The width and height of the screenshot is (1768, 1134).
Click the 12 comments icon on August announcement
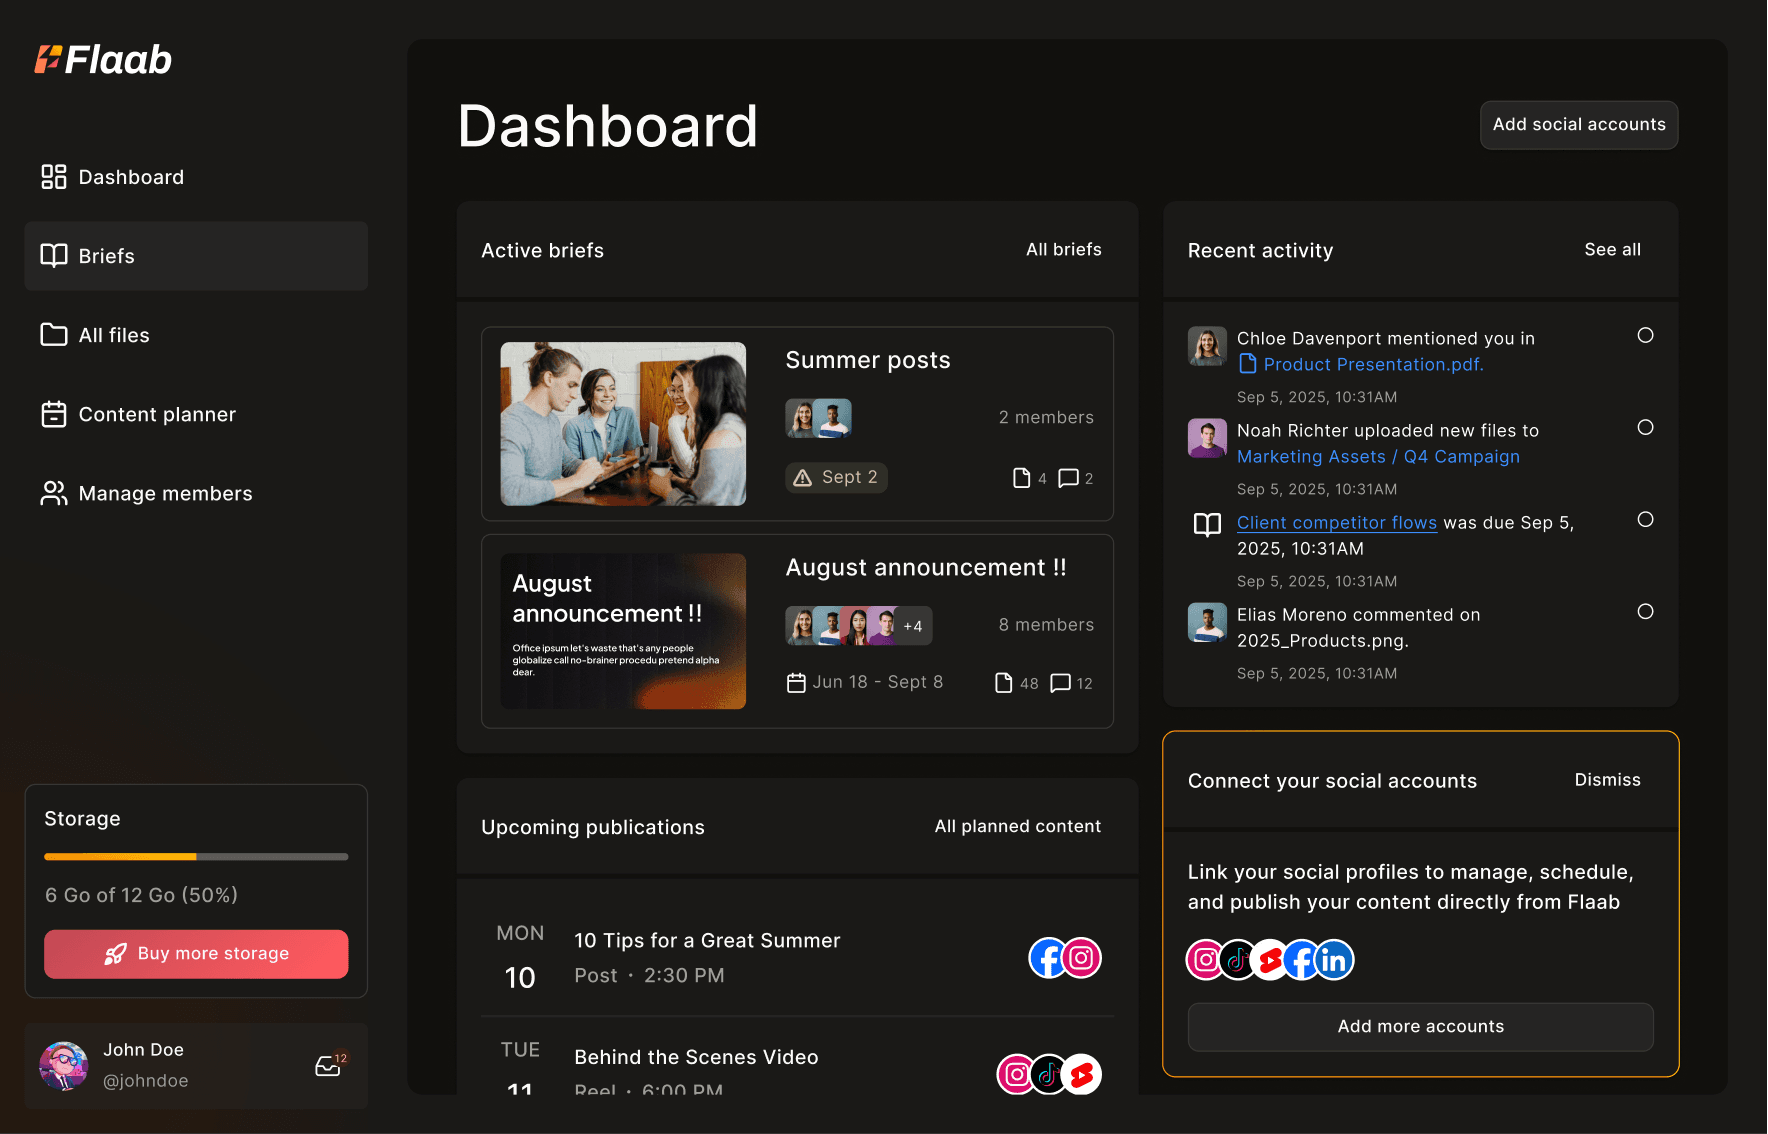(x=1061, y=683)
